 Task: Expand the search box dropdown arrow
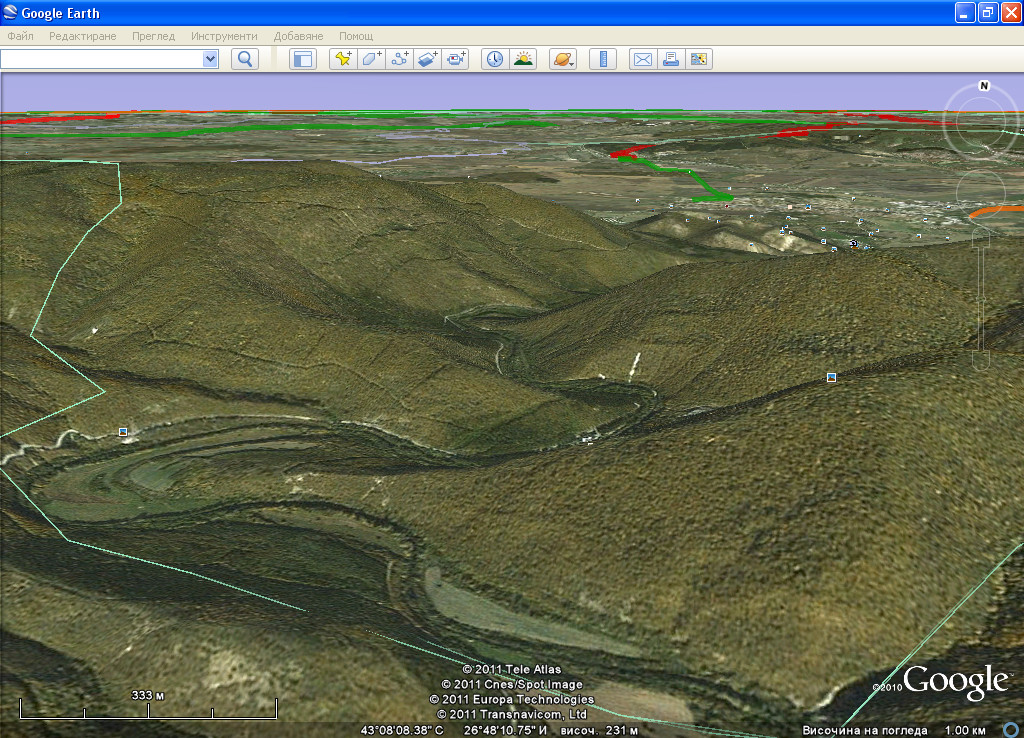click(210, 59)
